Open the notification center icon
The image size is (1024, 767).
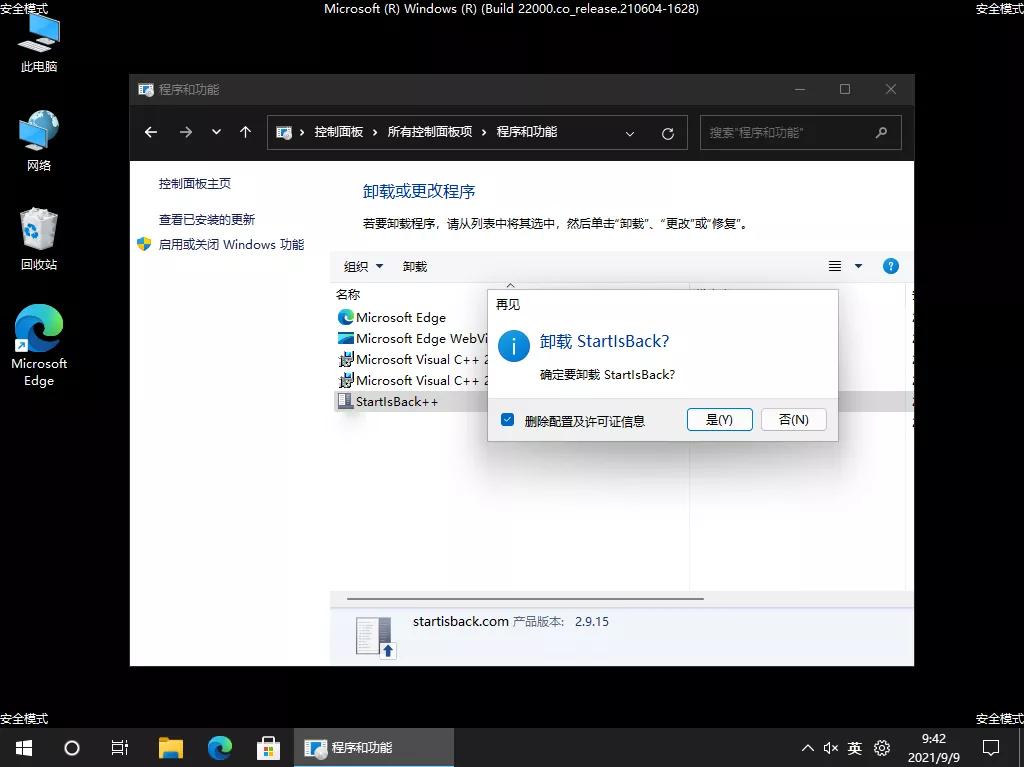990,747
